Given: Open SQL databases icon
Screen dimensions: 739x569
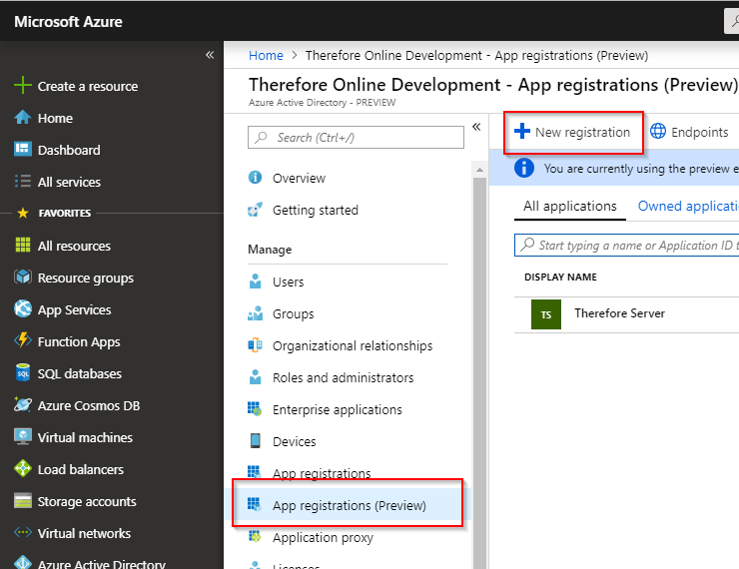Looking at the screenshot, I should point(23,373).
